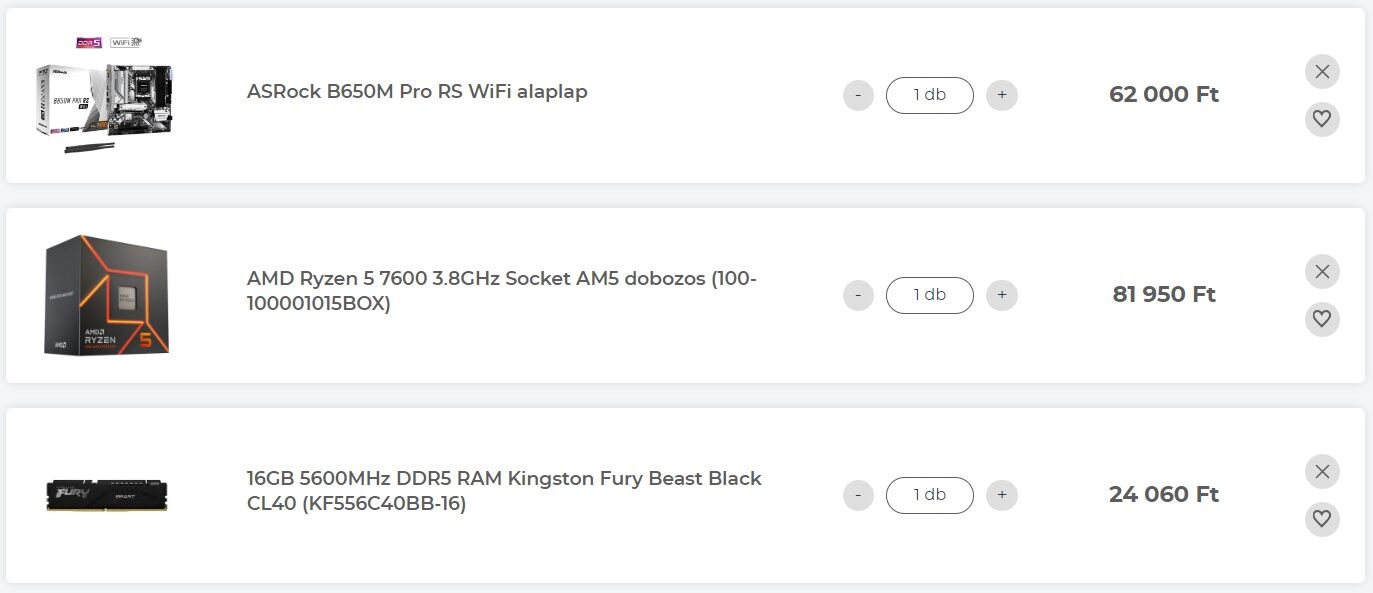This screenshot has height=593, width=1373.
Task: Add Kingston Fury Beast RAM to wishlist
Action: coord(1322,520)
